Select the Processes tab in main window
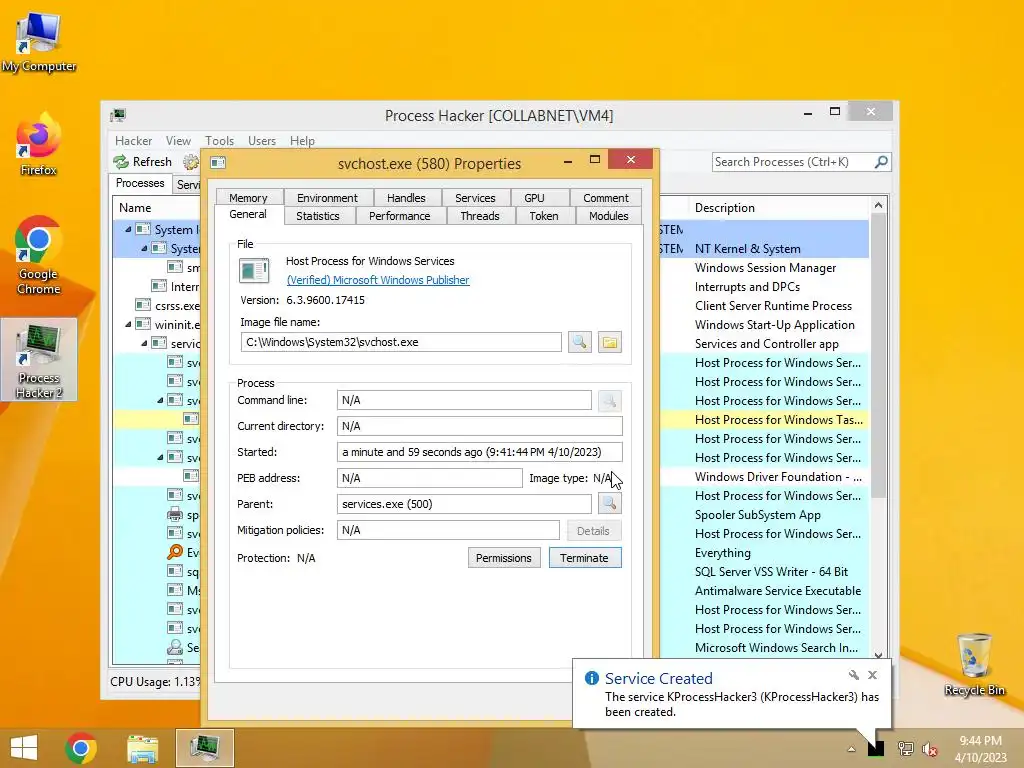The height and width of the screenshot is (768, 1024). [x=140, y=183]
